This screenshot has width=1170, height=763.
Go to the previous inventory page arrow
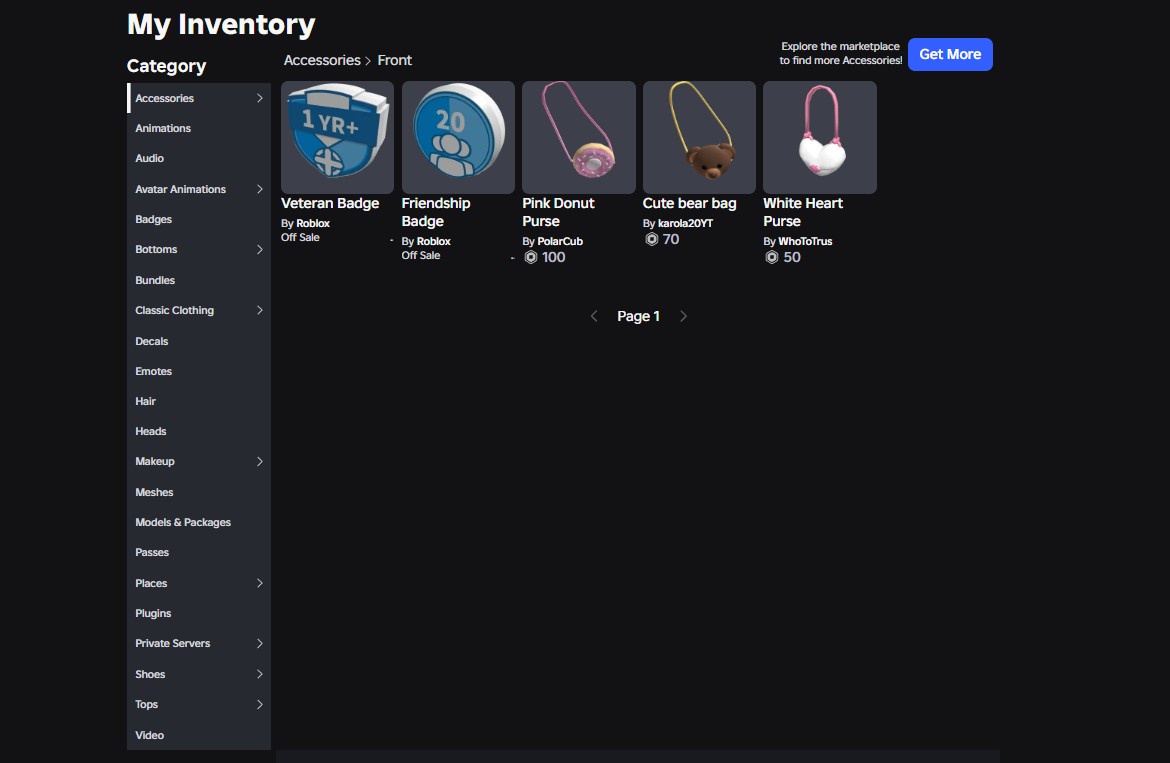594,316
